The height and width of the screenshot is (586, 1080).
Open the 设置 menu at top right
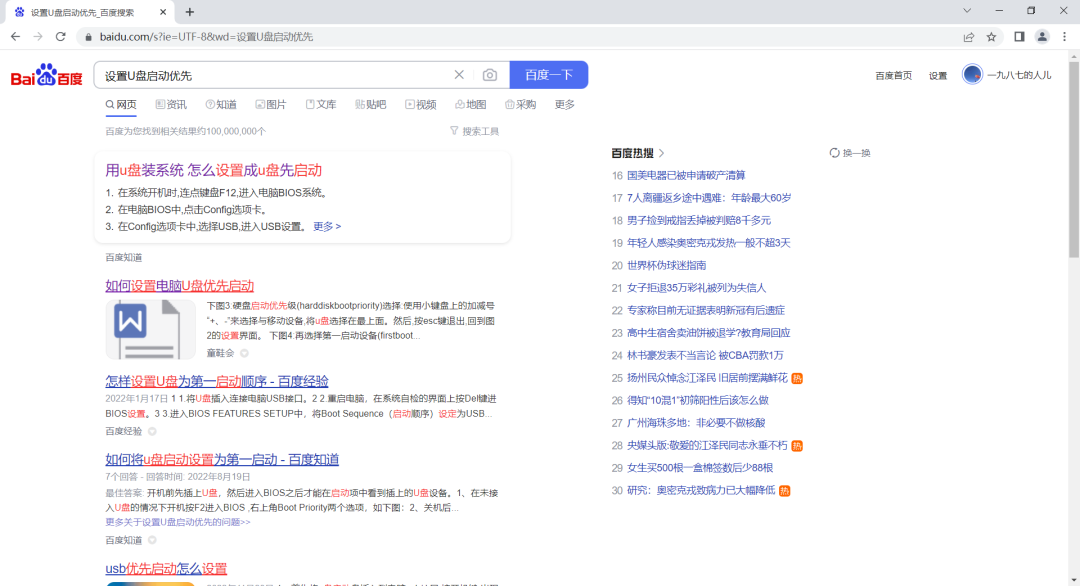[x=937, y=76]
